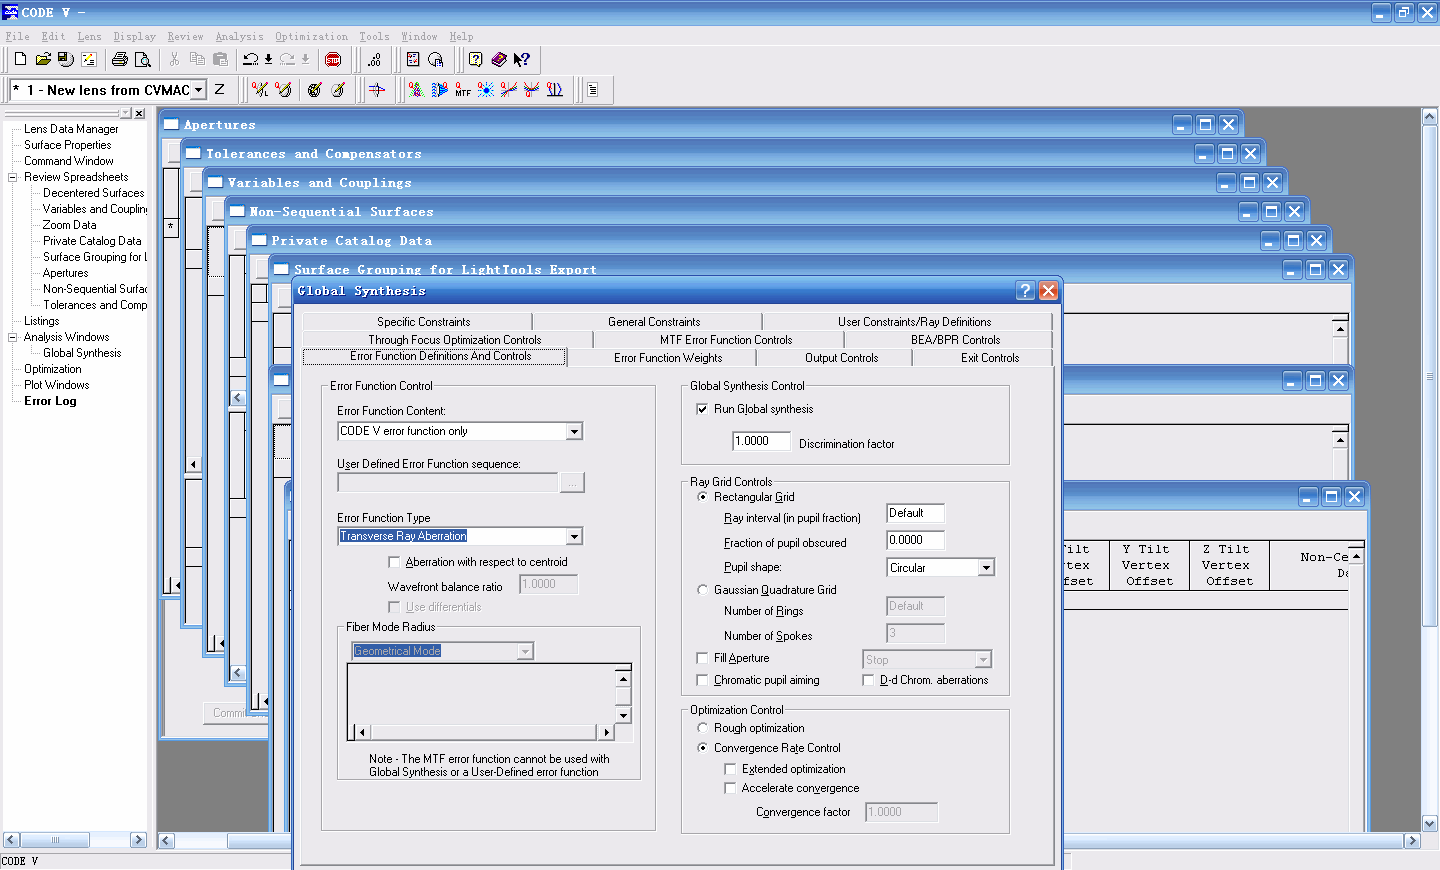
Task: Click the spreadsheet icon right of Save
Action: (x=89, y=59)
